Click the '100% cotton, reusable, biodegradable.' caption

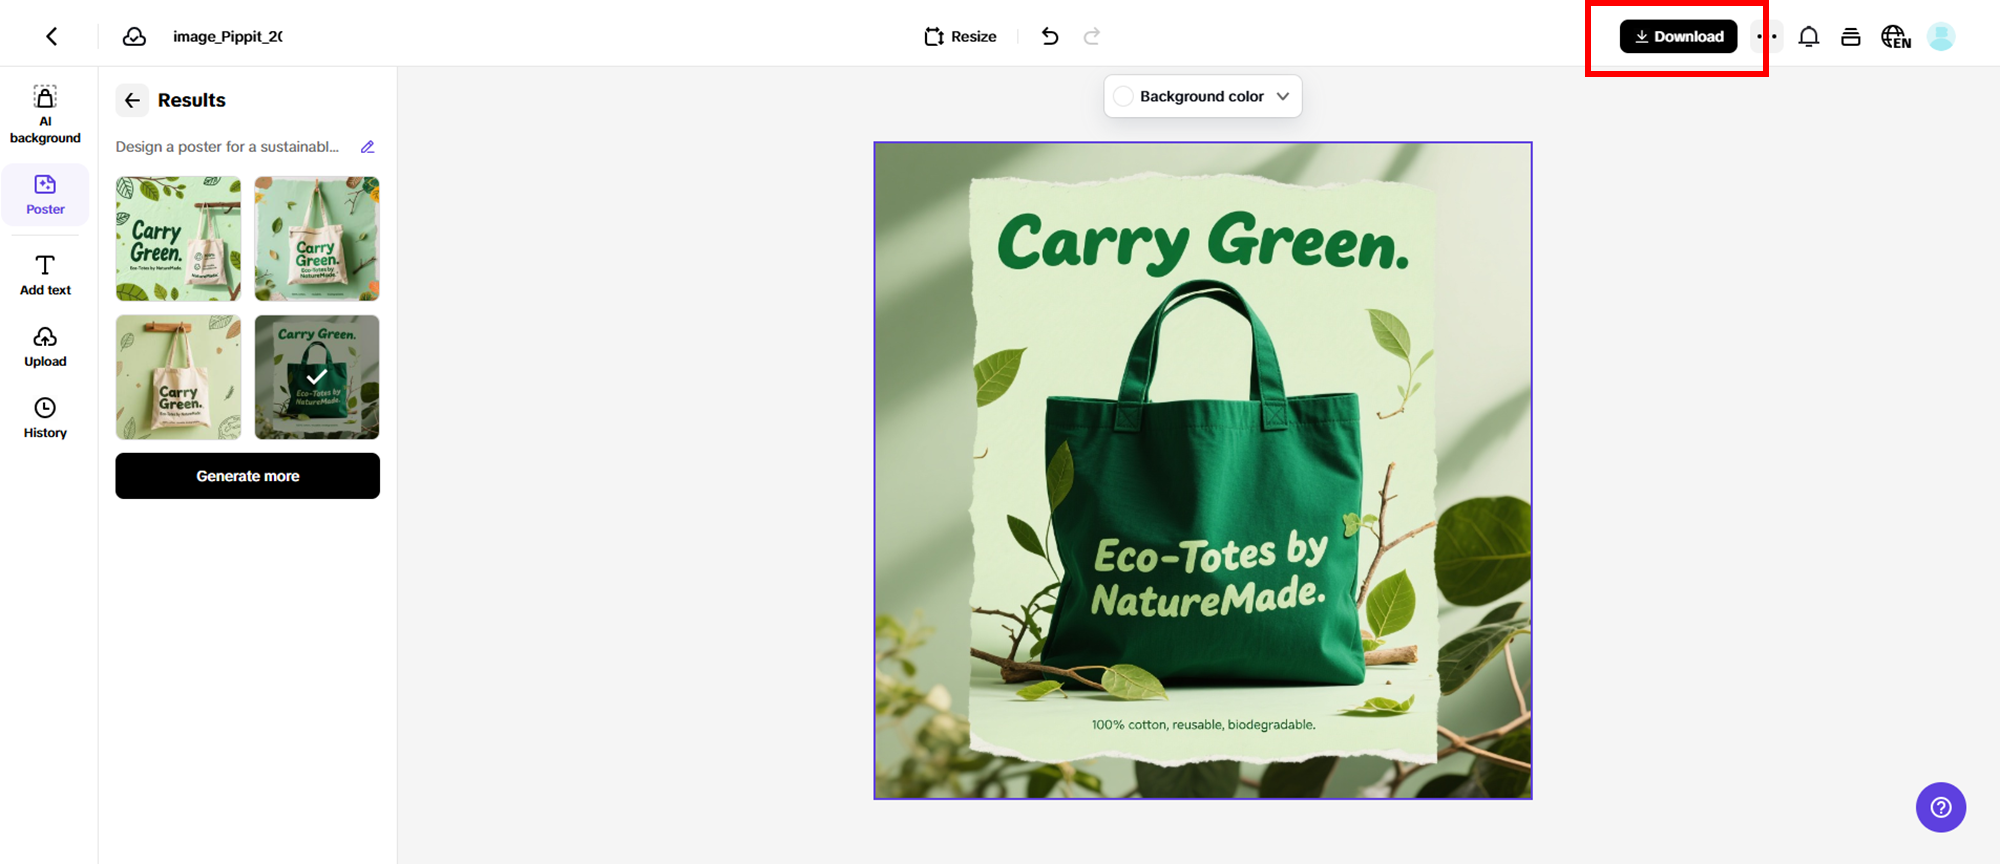coord(1203,725)
